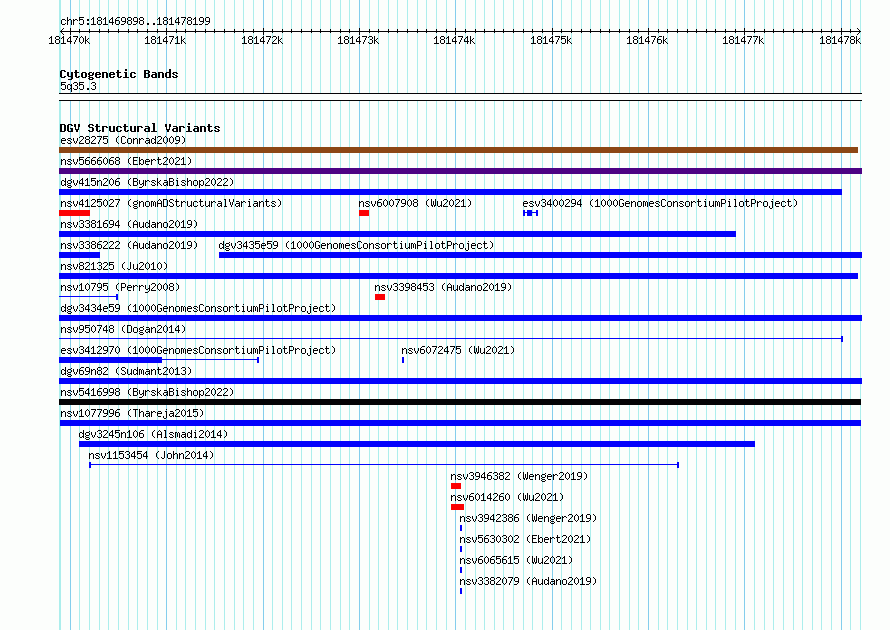This screenshot has height=630, width=890.
Task: Click the 181477k ruler position
Action: [x=743, y=40]
